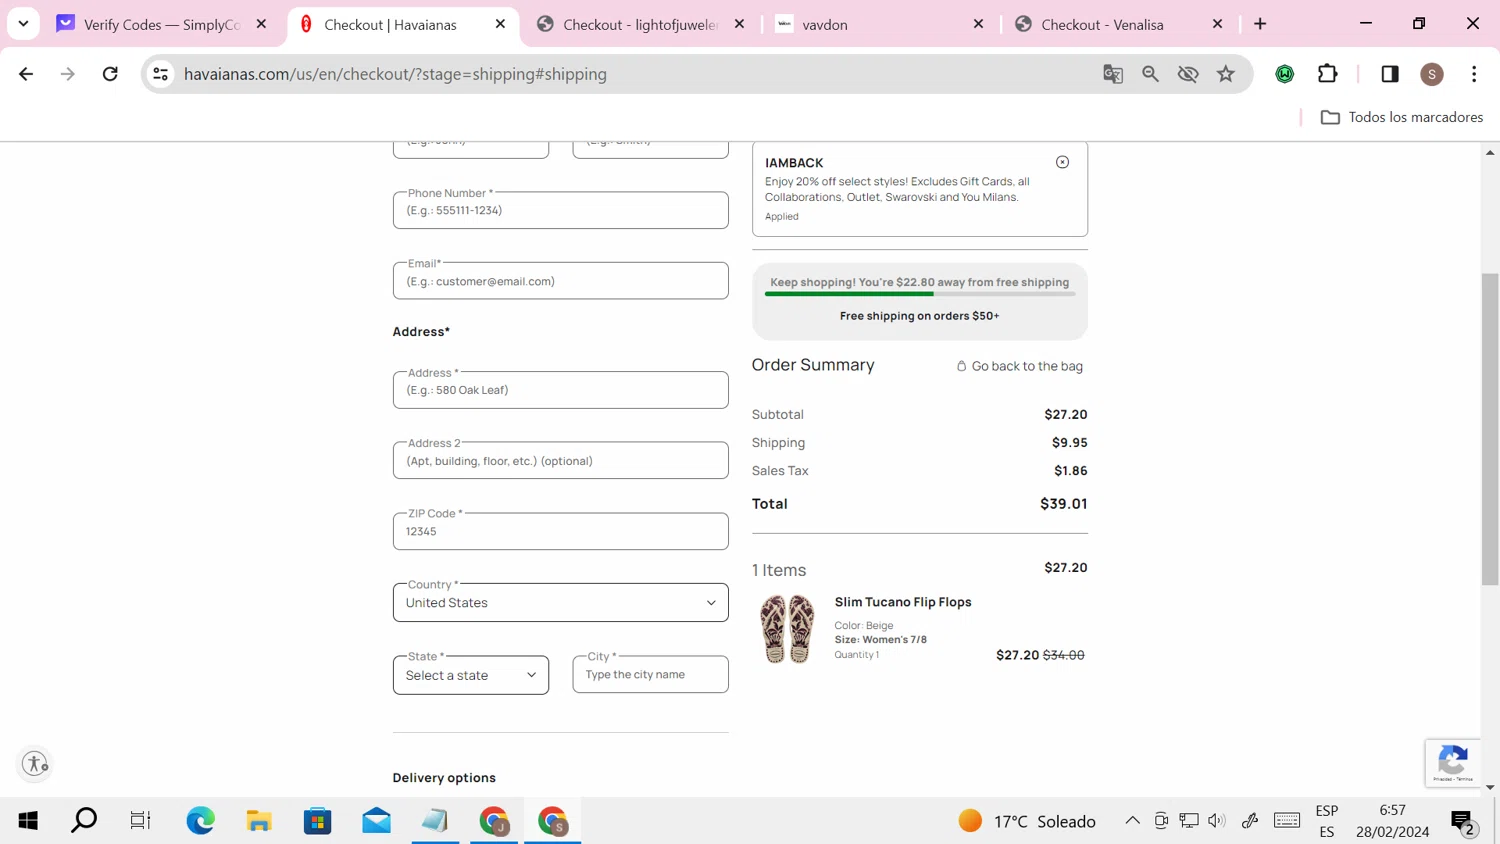Reload the checkout page
This screenshot has height=844, width=1500.
click(x=110, y=74)
